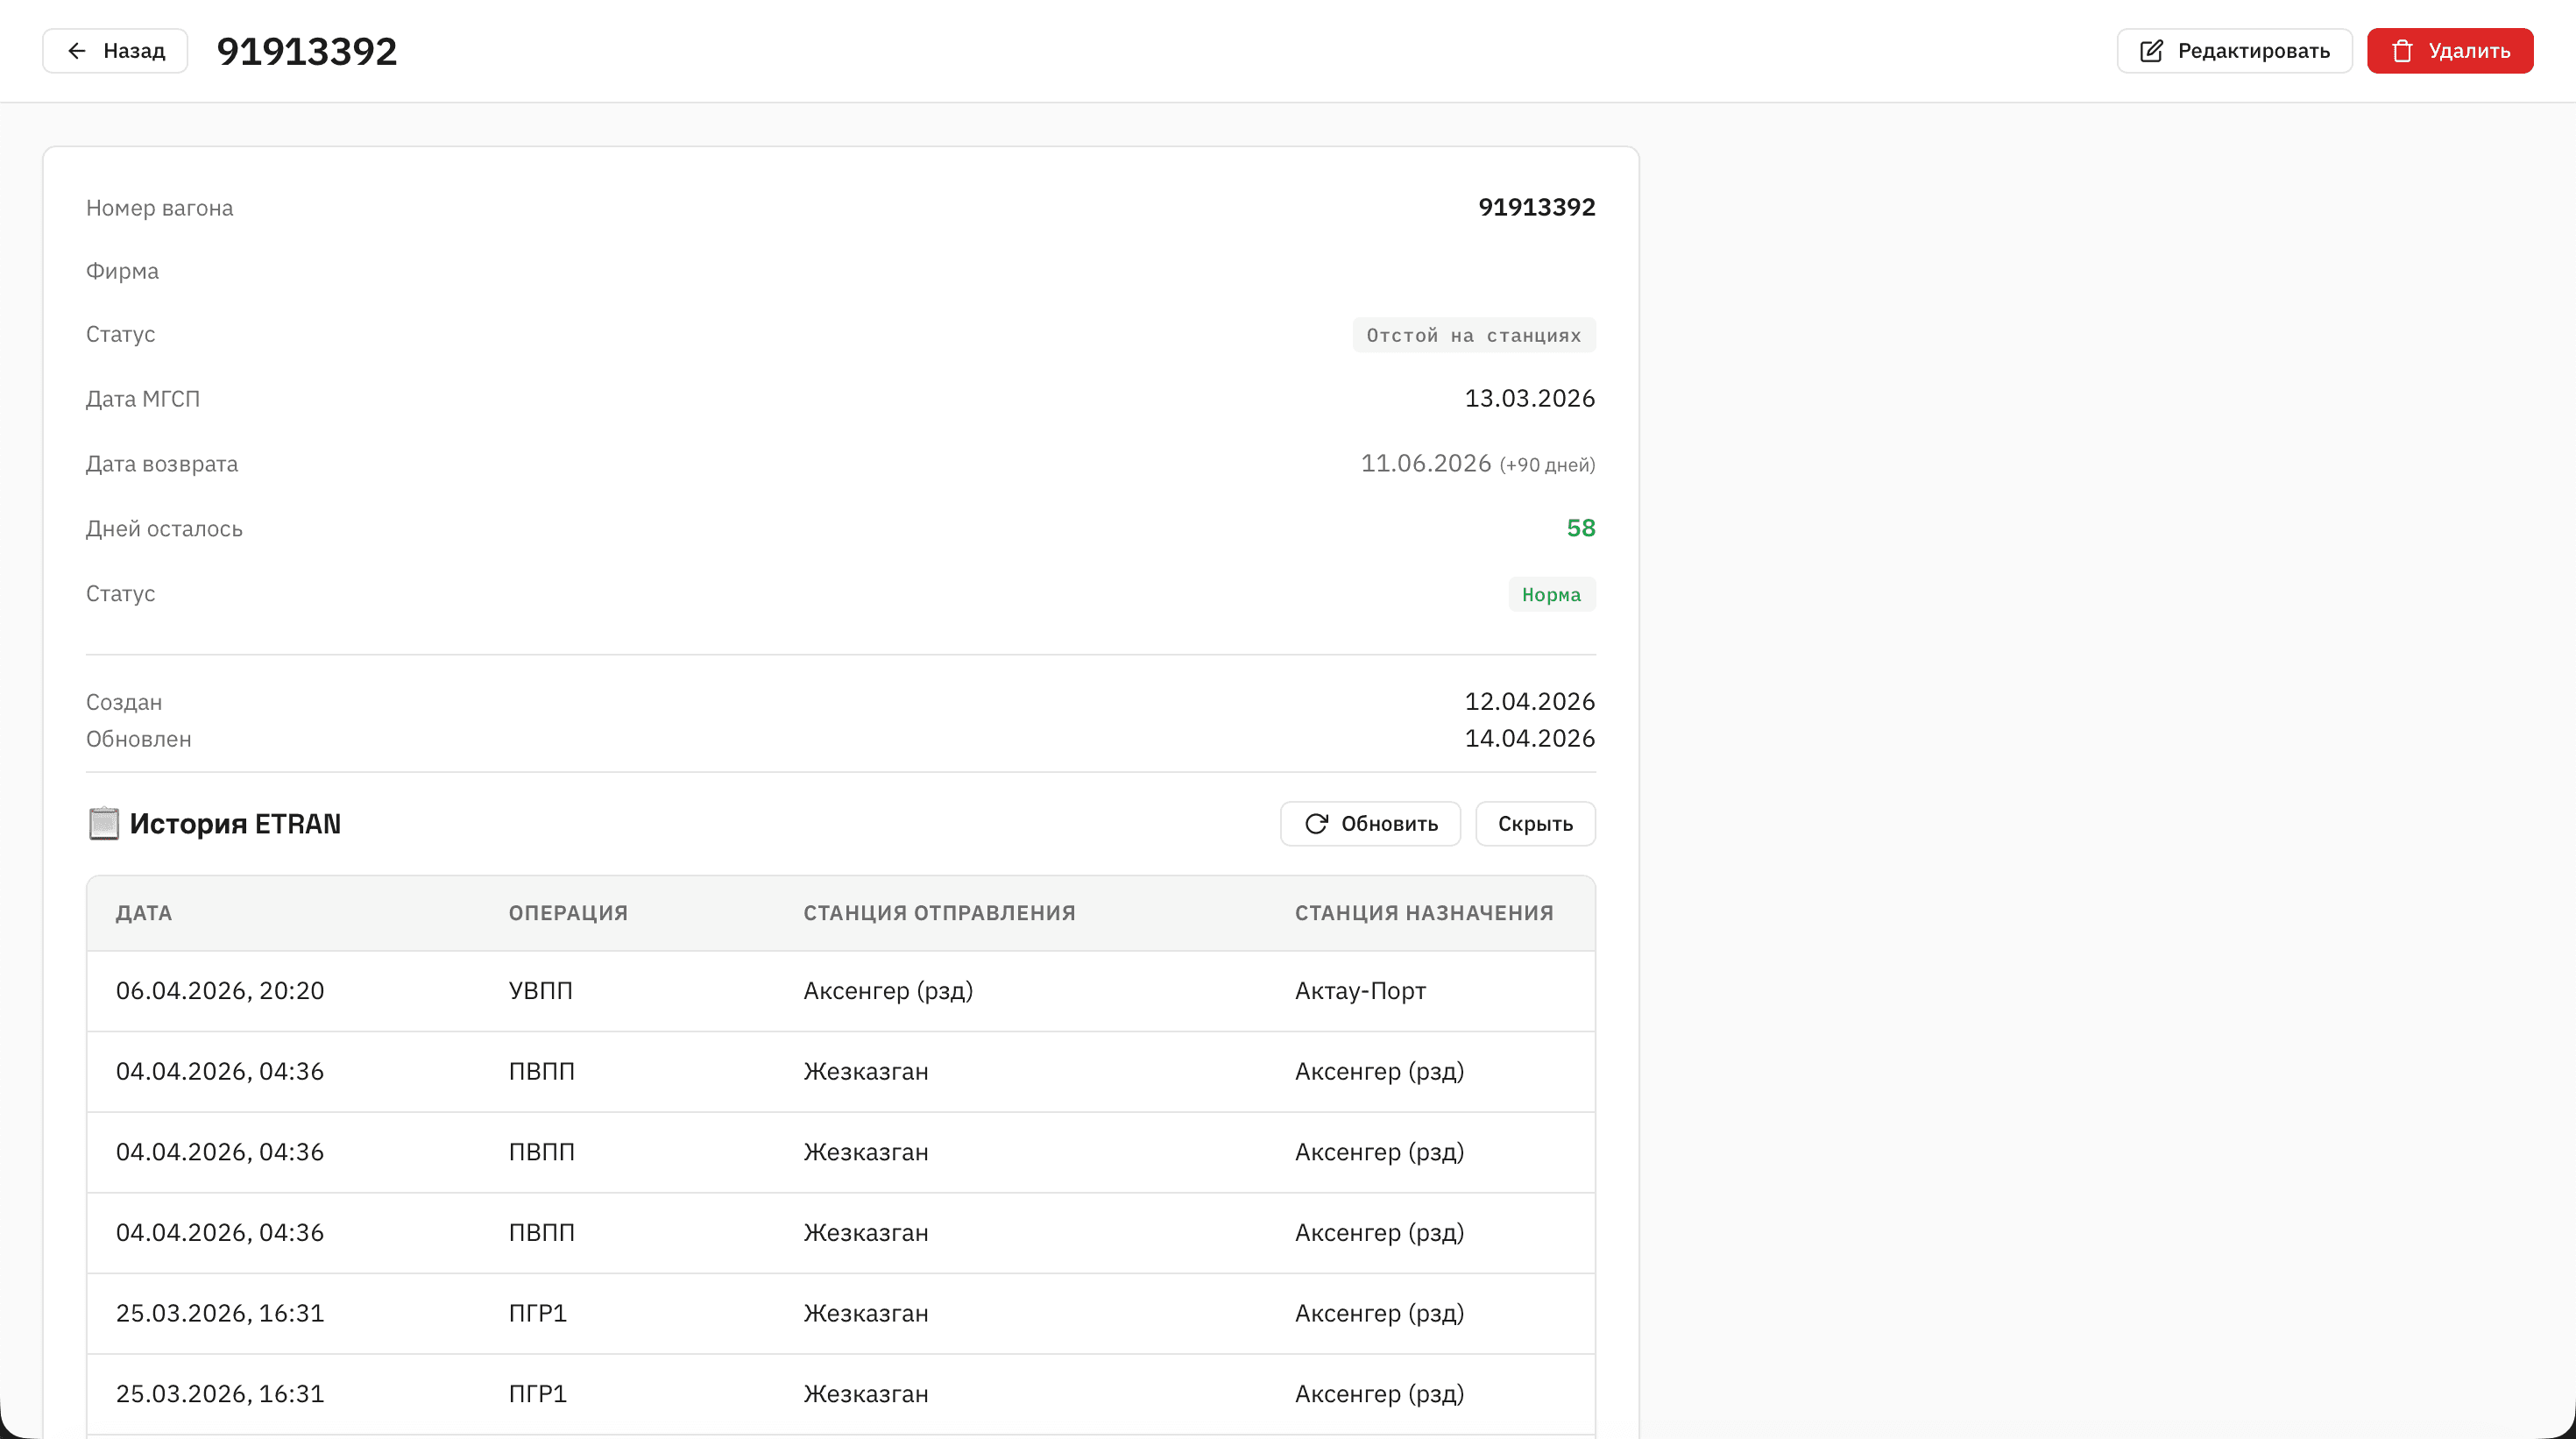
Task: Click the green Норма status badge
Action: pyautogui.click(x=1550, y=595)
